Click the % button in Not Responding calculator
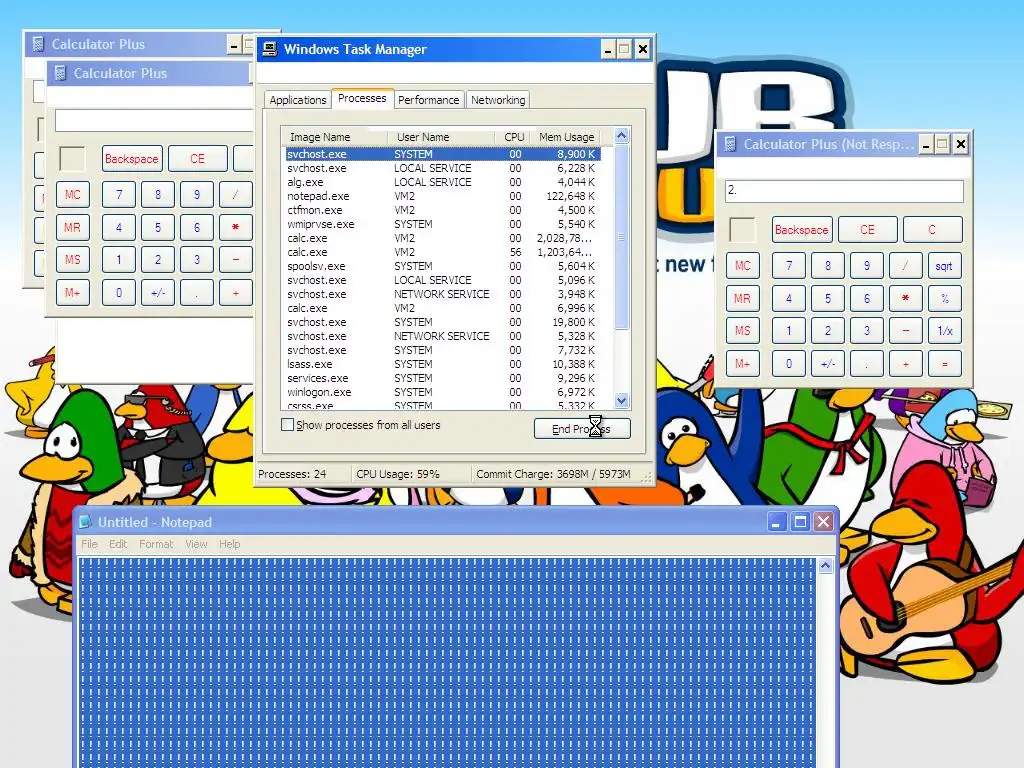1024x768 pixels. click(944, 298)
